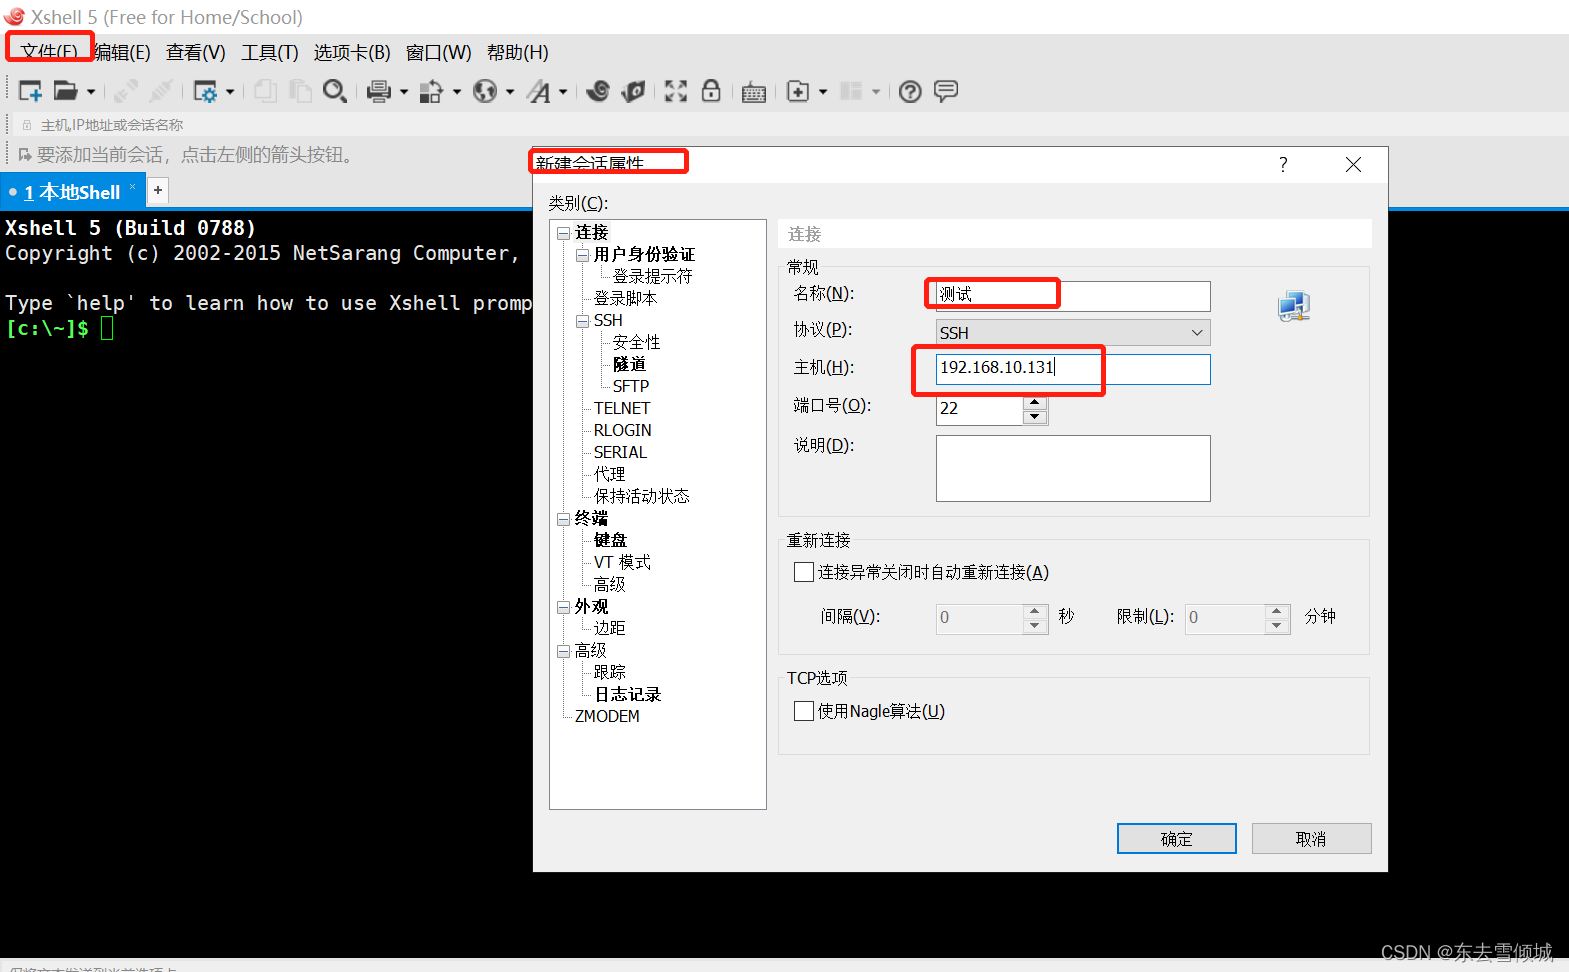
Task: Open the Open Session dropdown arrow
Action: point(91,92)
